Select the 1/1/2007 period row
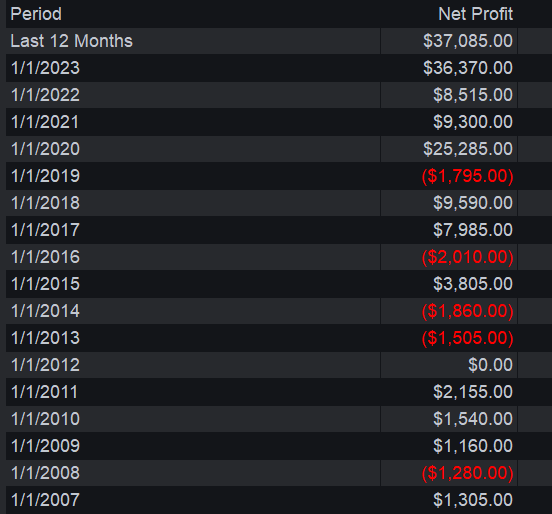The width and height of the screenshot is (552, 514). tap(279, 500)
